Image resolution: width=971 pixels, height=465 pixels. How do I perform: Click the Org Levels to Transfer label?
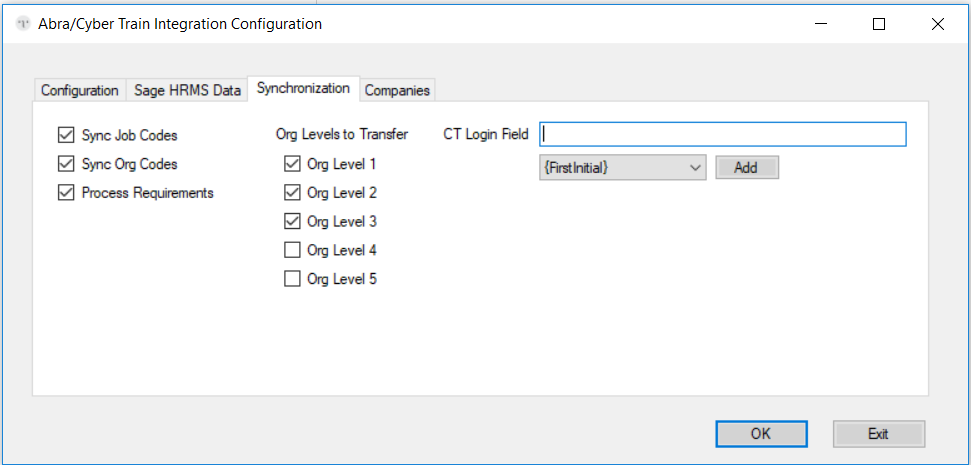point(342,134)
